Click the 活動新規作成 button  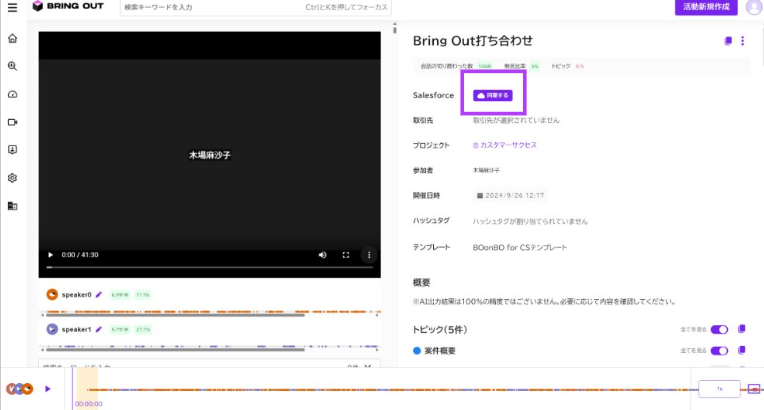[x=706, y=7]
